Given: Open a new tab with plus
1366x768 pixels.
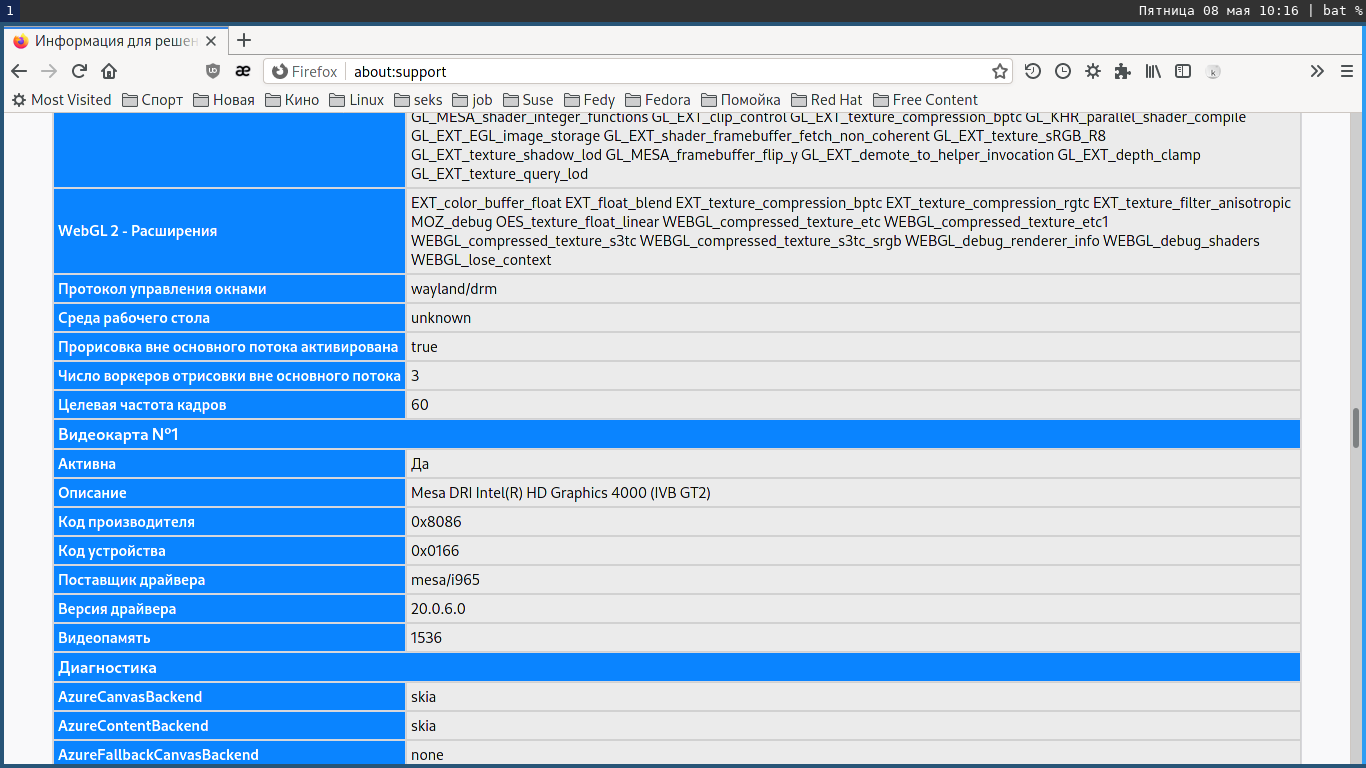Looking at the screenshot, I should pyautogui.click(x=244, y=40).
